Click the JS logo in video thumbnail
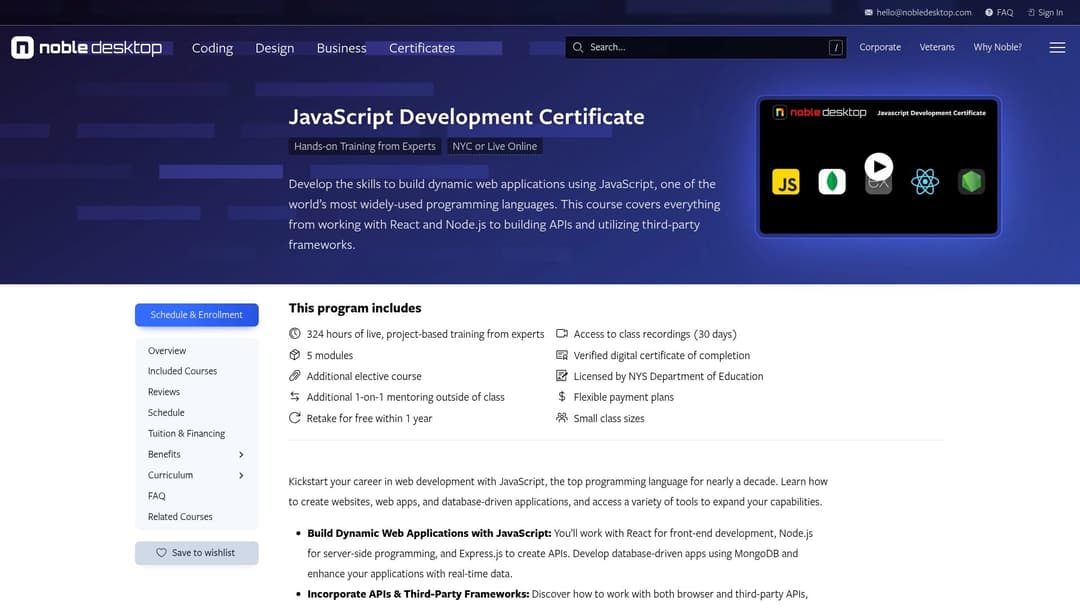 tap(786, 182)
